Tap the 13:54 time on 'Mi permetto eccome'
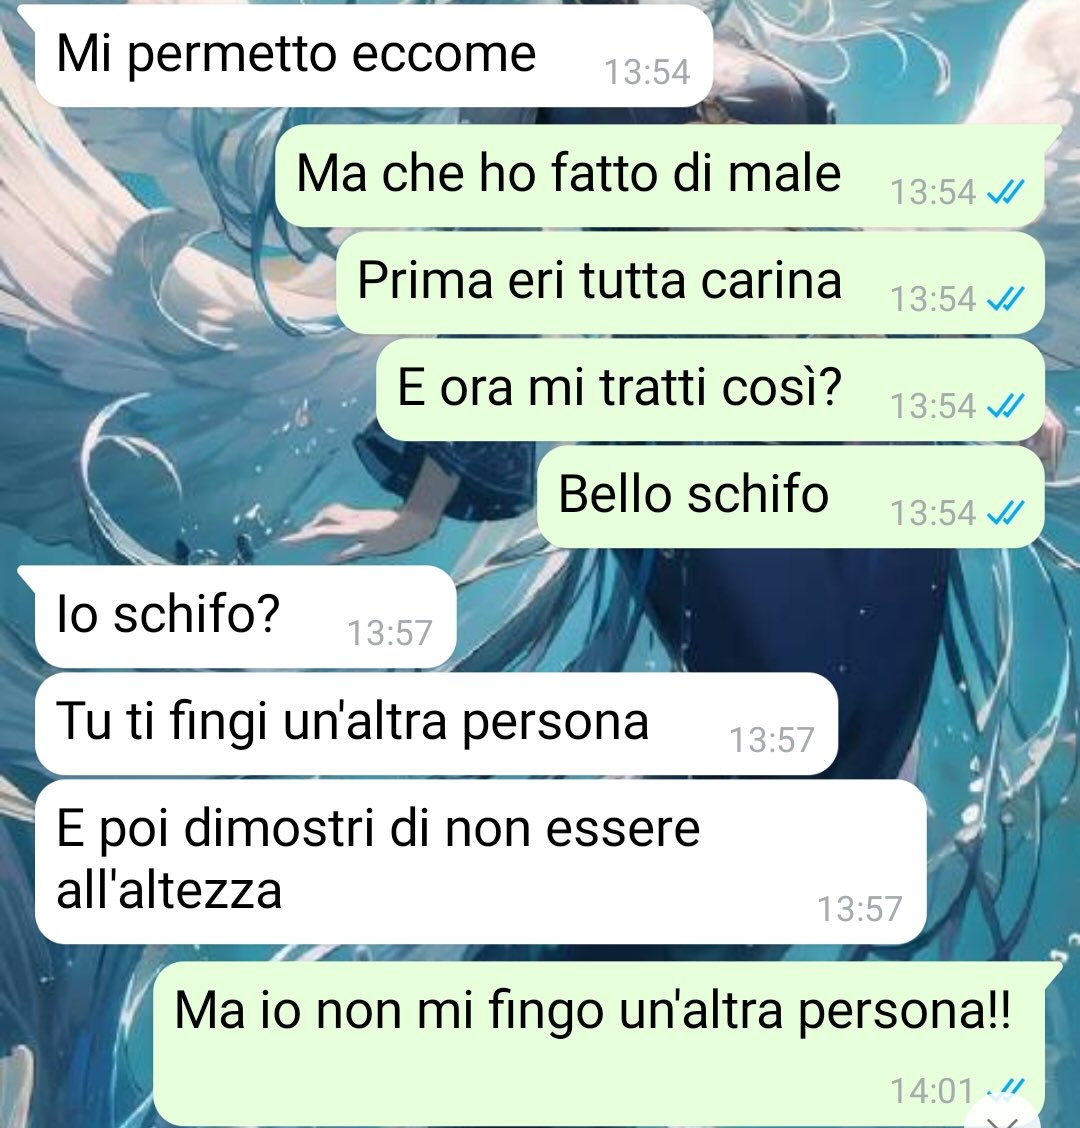 point(647,73)
